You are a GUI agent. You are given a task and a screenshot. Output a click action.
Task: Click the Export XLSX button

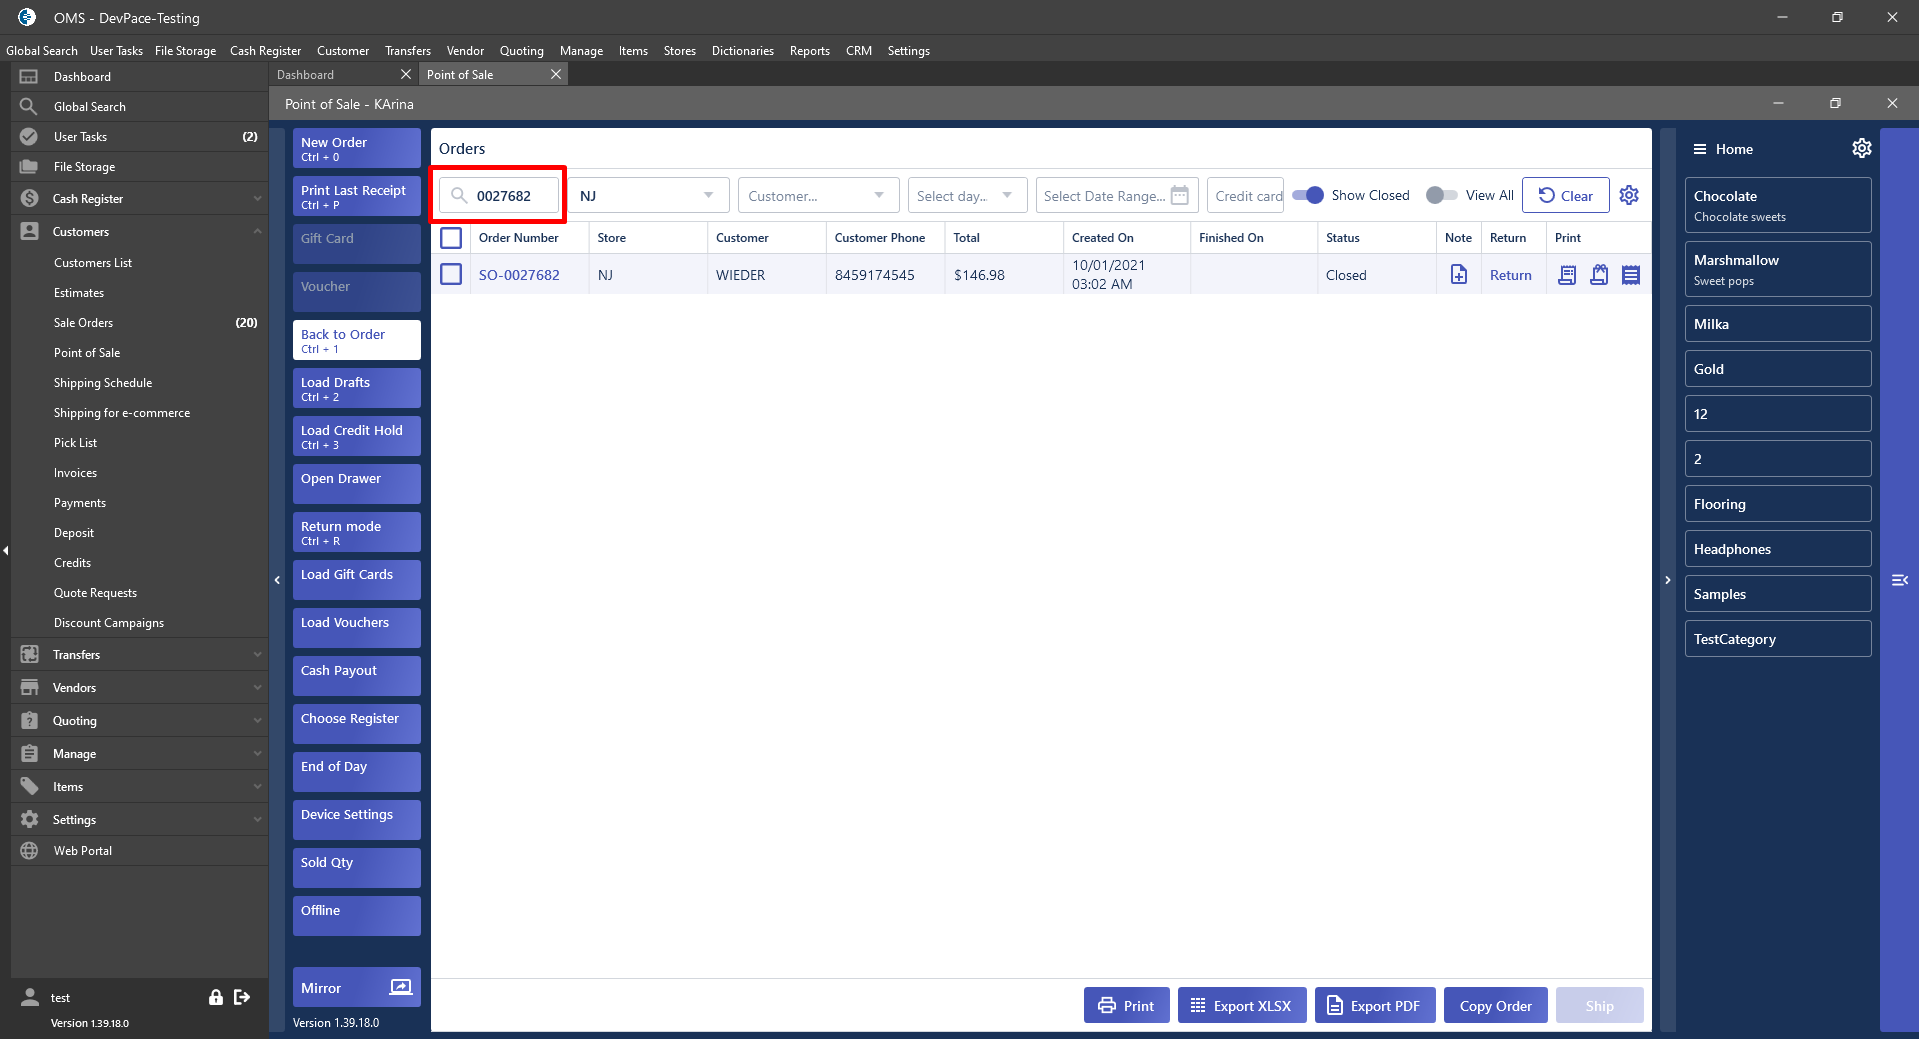pyautogui.click(x=1241, y=1005)
